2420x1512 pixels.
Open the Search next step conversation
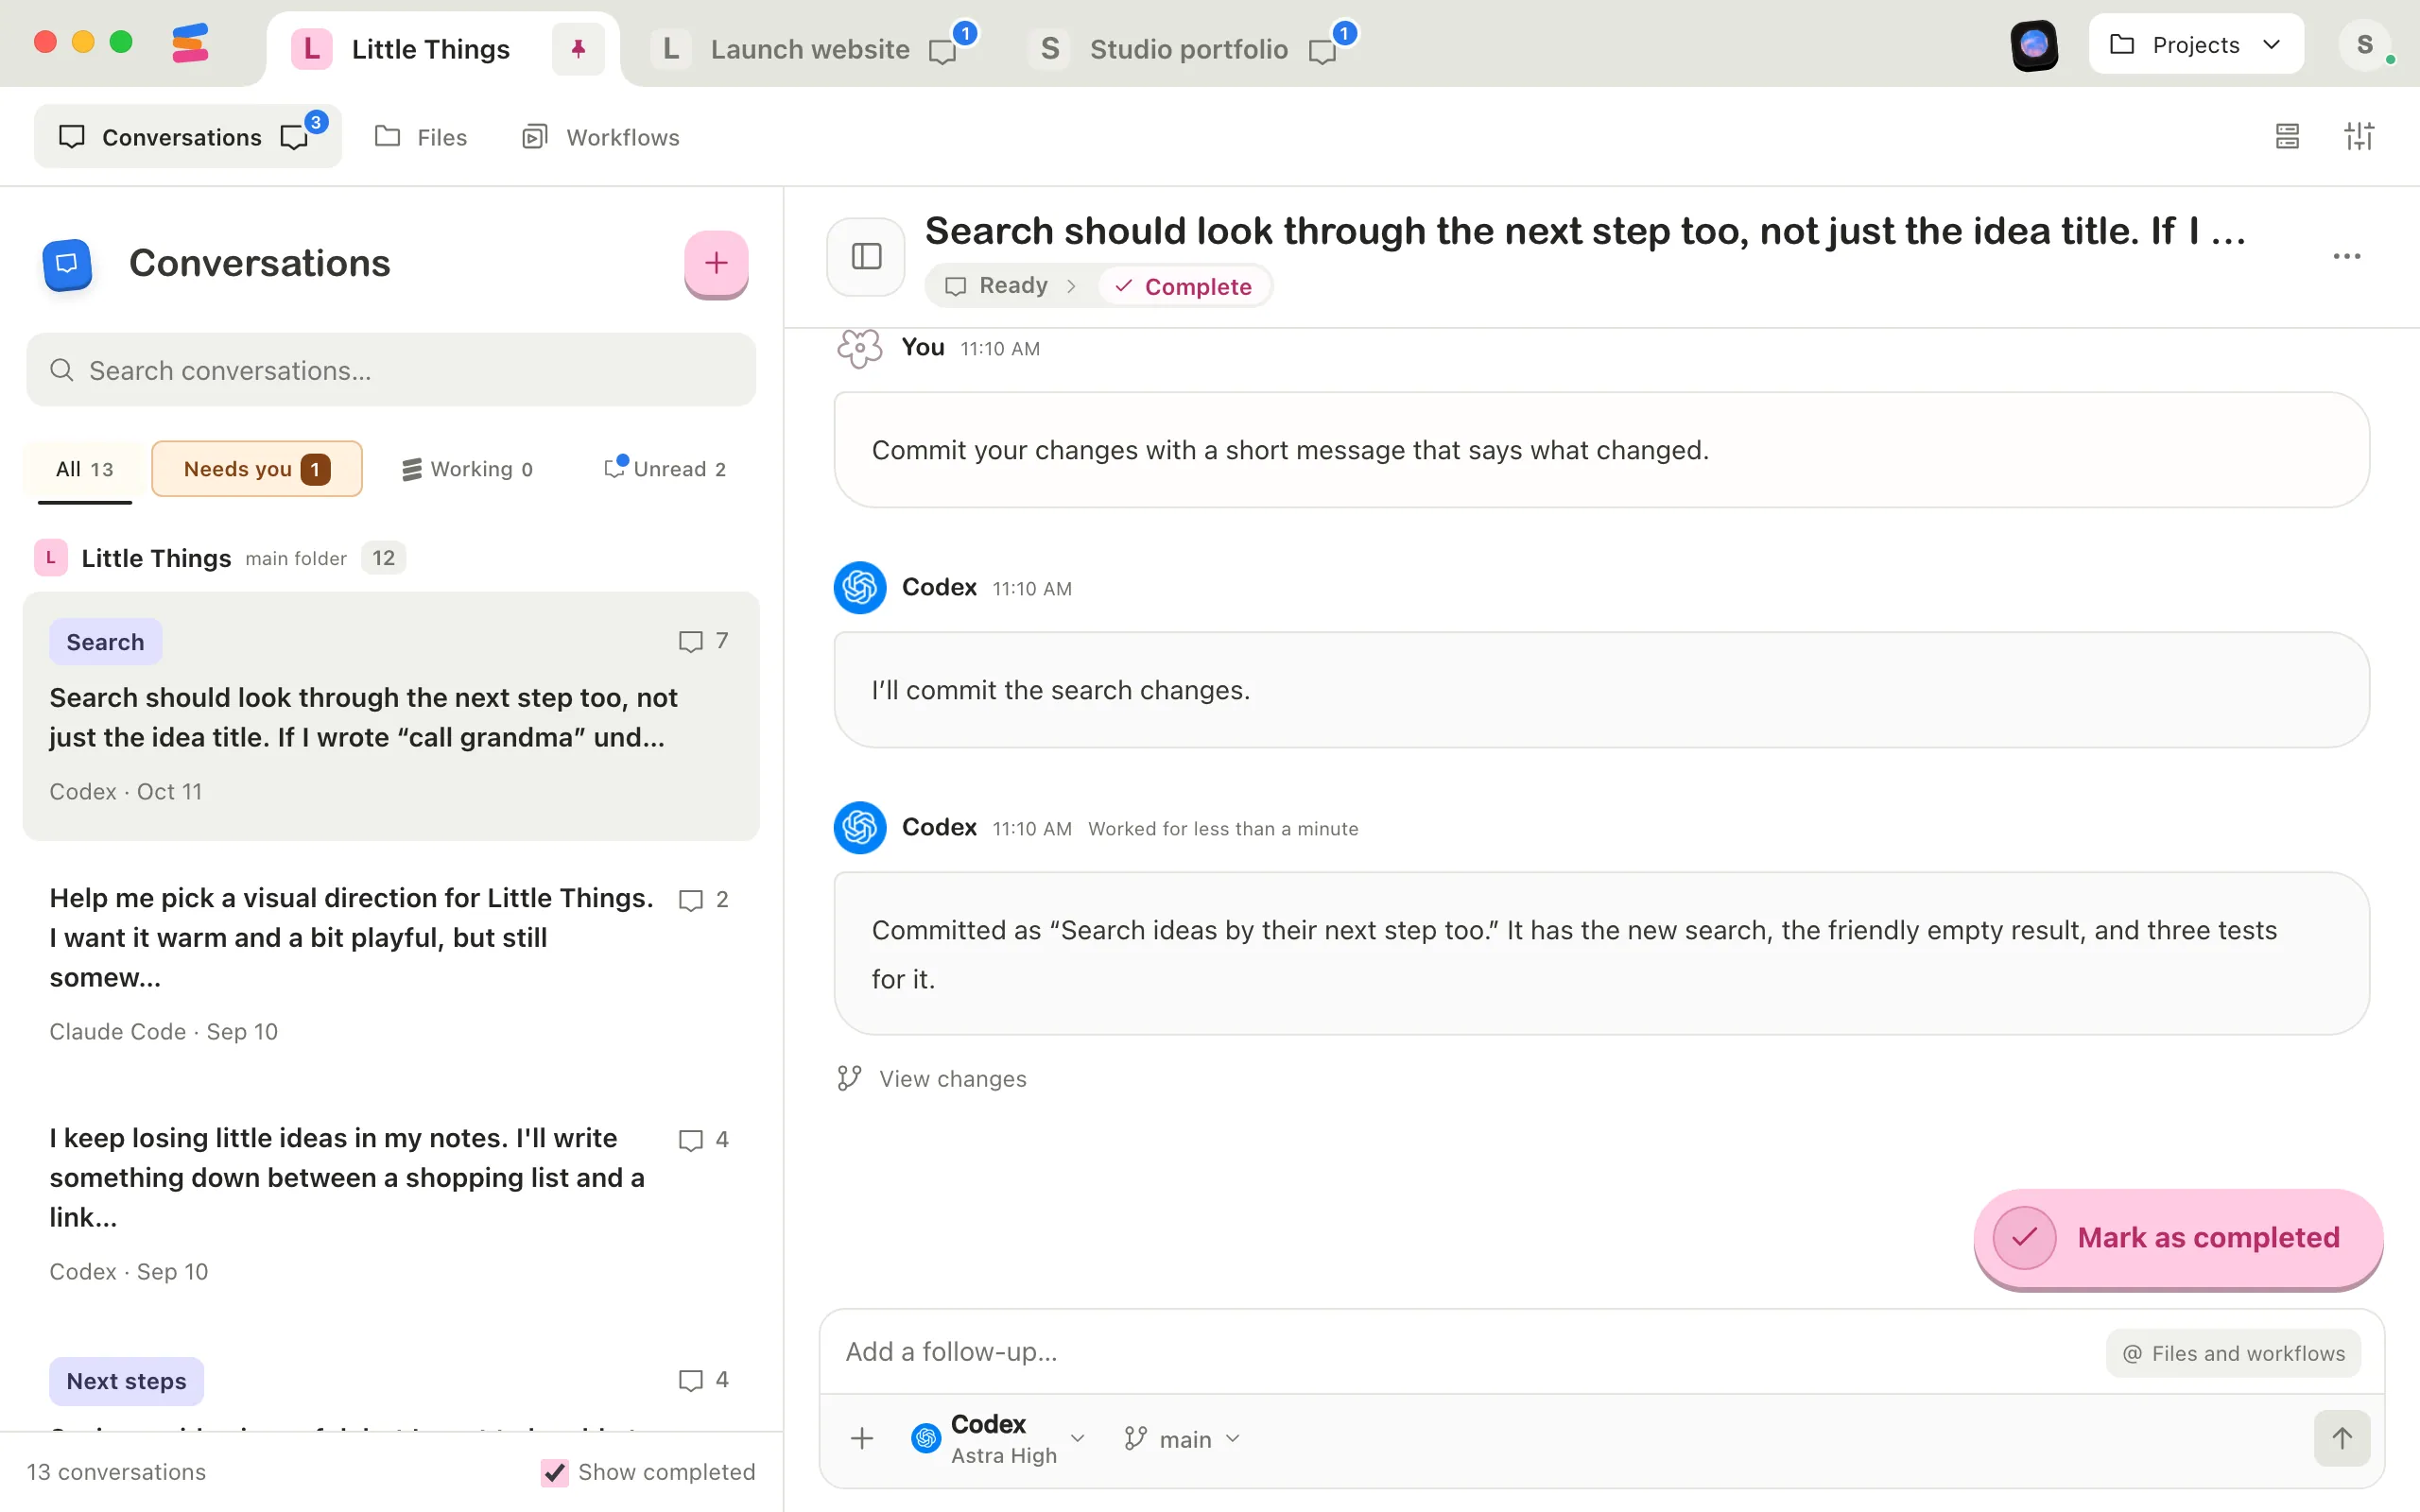coord(391,717)
